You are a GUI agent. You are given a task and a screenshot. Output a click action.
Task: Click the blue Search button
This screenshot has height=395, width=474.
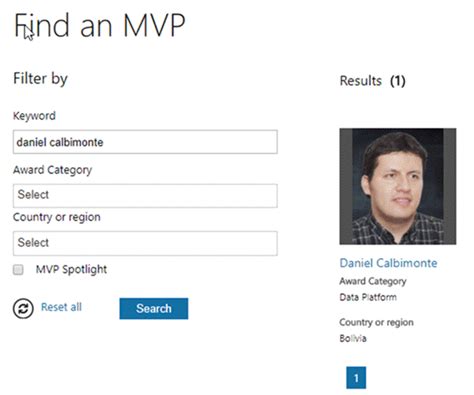pyautogui.click(x=154, y=308)
